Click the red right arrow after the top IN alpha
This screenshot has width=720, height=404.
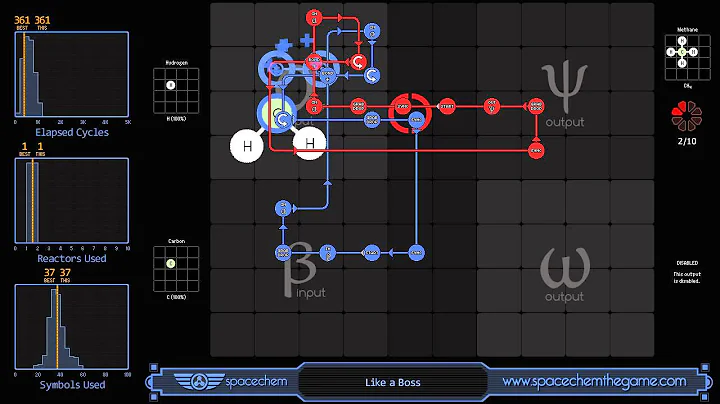pyautogui.click(x=340, y=18)
